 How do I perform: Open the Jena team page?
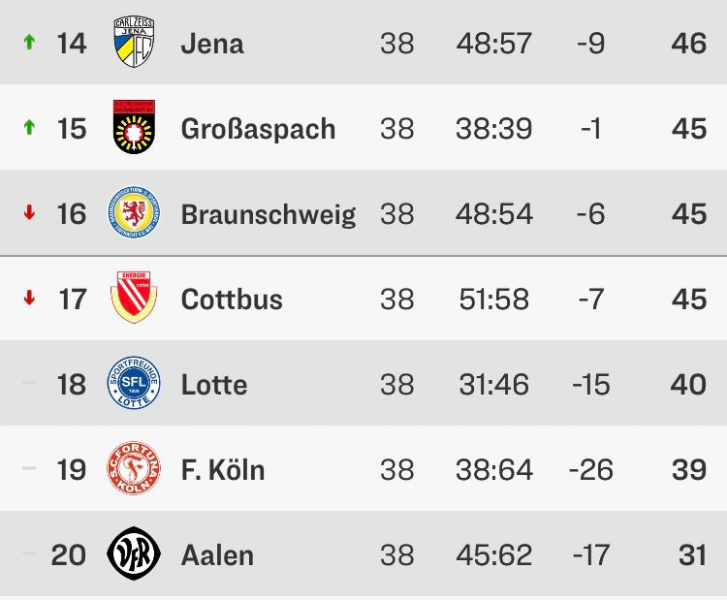(212, 43)
